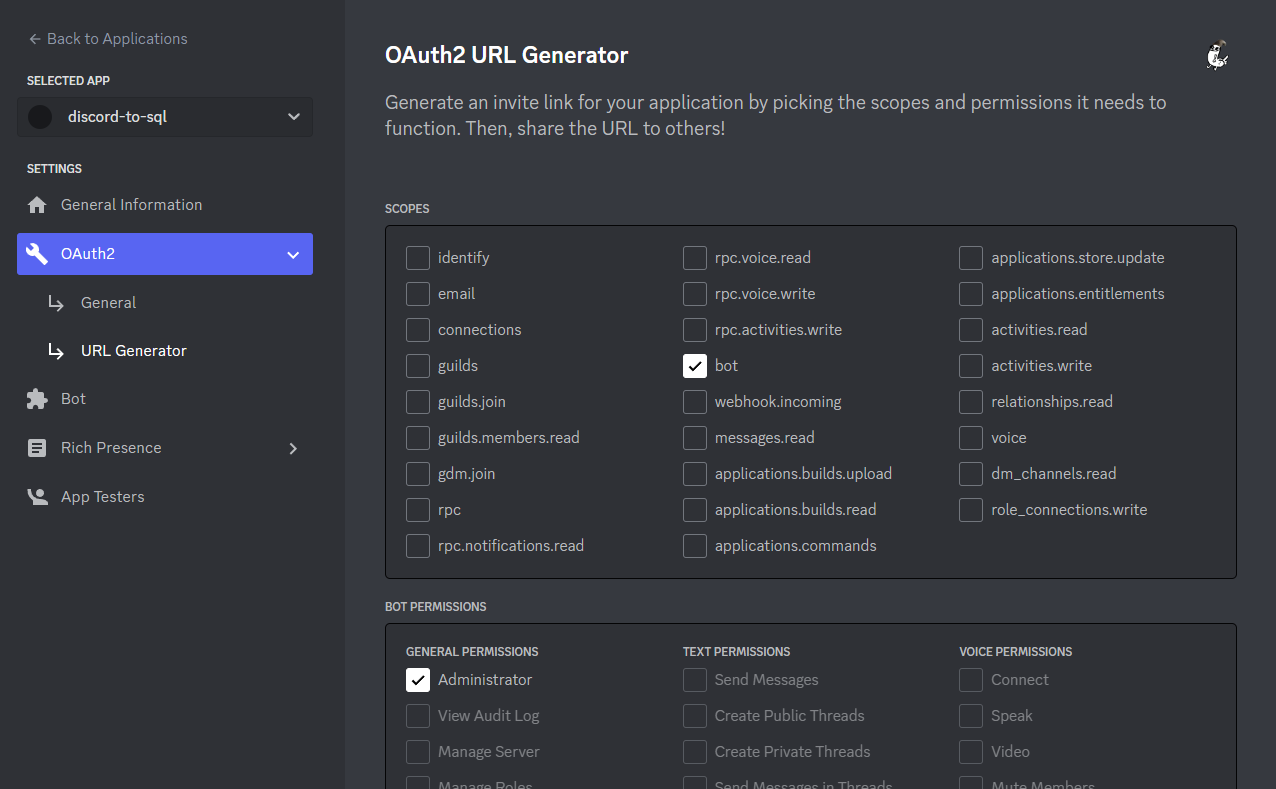This screenshot has height=789, width=1276.
Task: Click the App Testers speaking-head icon
Action: click(36, 496)
